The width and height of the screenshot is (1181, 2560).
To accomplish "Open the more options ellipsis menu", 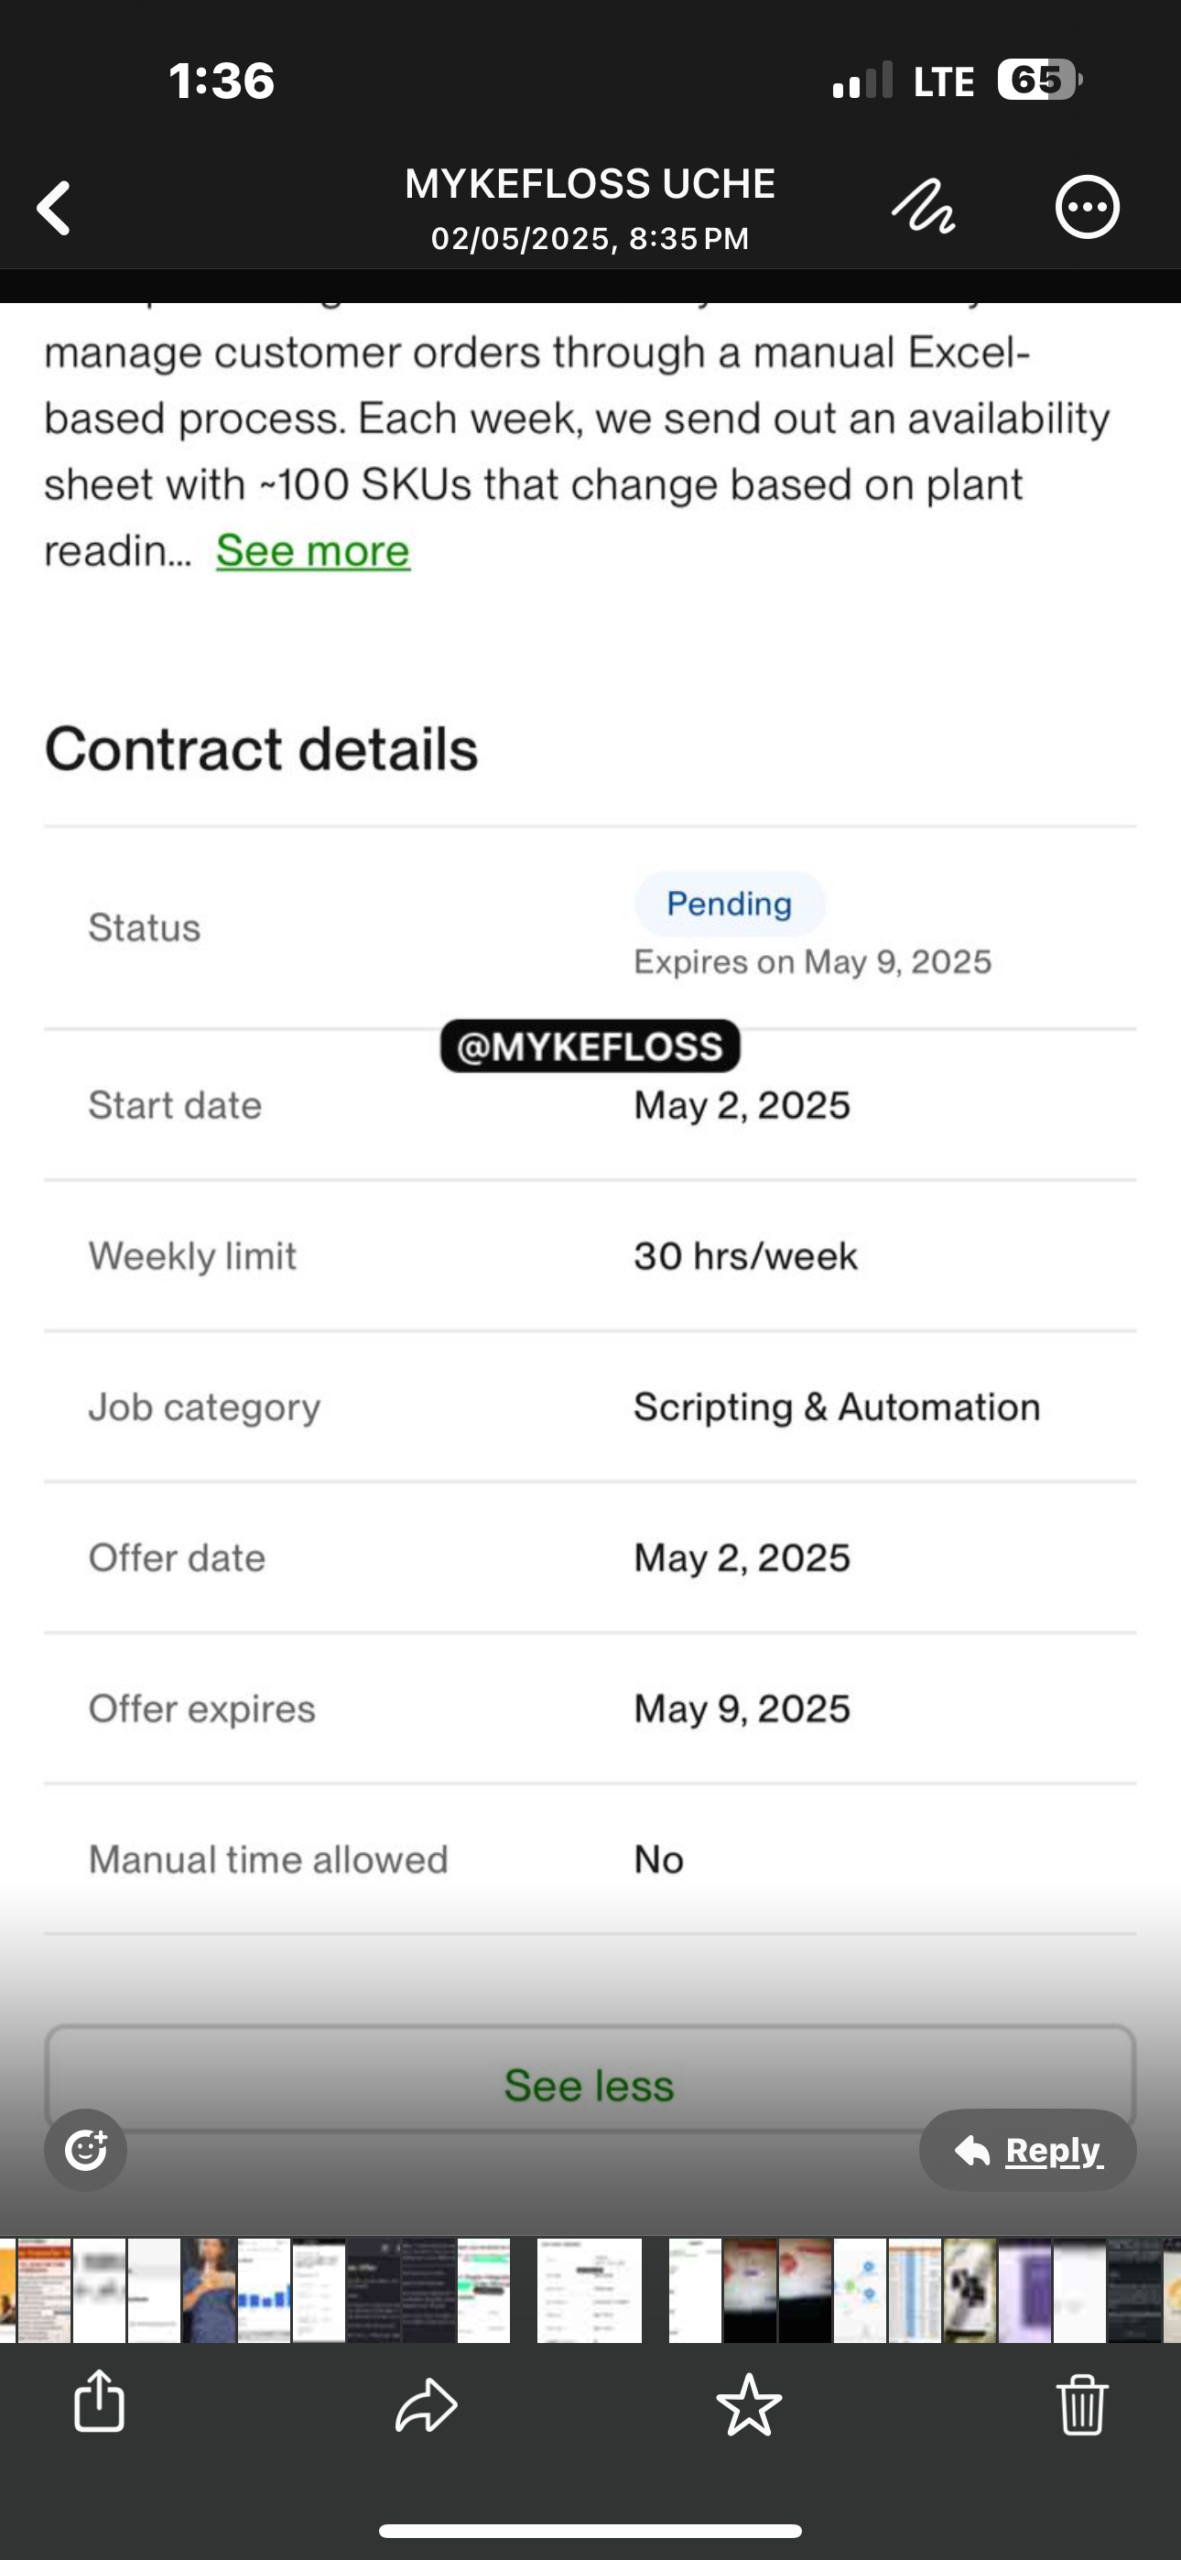I will coord(1087,208).
